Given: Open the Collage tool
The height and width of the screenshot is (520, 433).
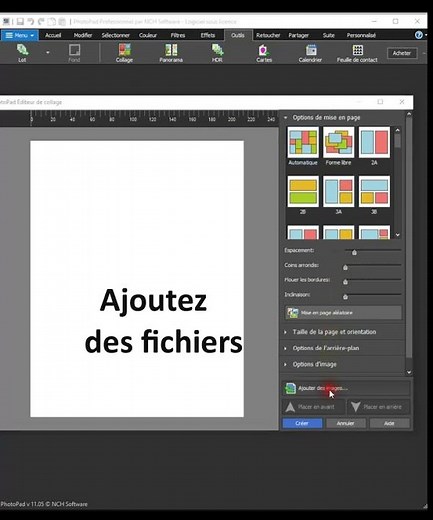Looking at the screenshot, I should [x=124, y=53].
